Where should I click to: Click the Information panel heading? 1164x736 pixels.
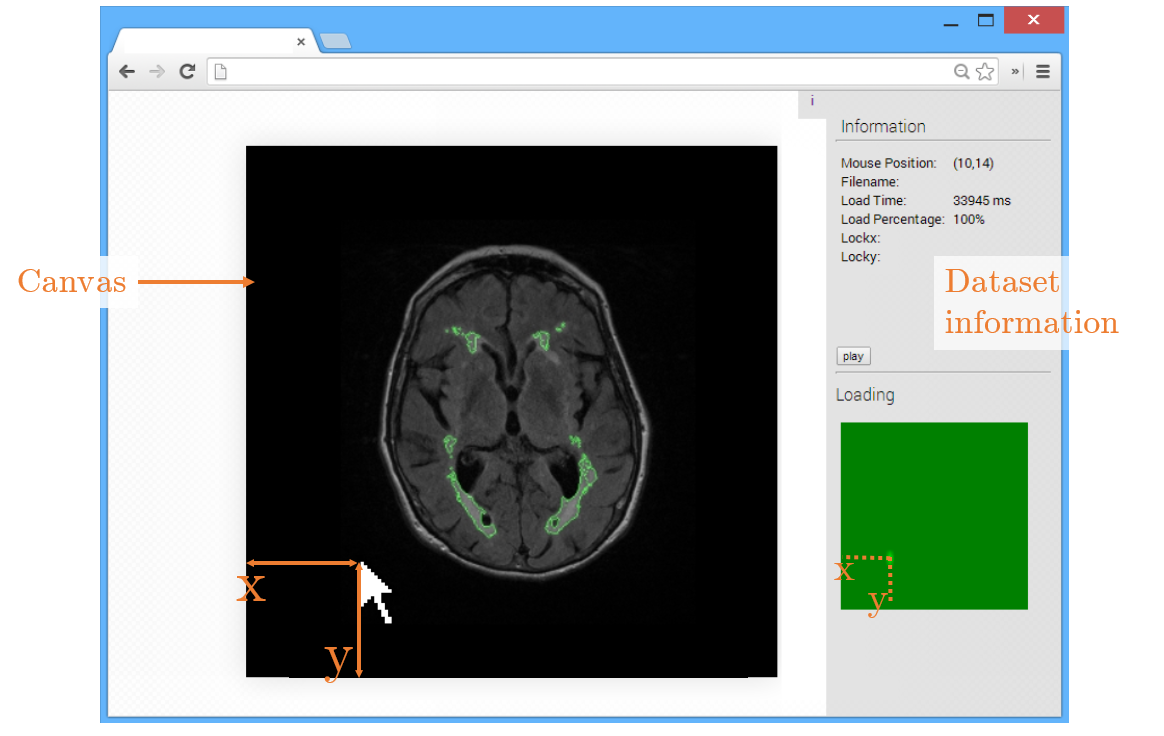tap(883, 126)
